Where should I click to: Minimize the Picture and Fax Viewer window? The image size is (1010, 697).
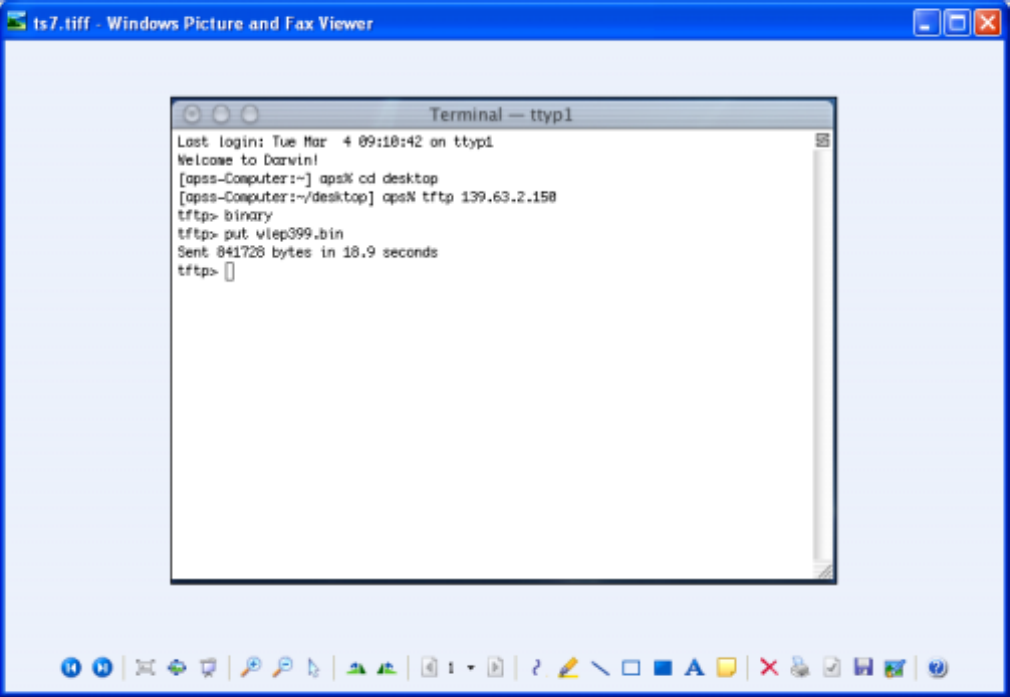tap(926, 23)
